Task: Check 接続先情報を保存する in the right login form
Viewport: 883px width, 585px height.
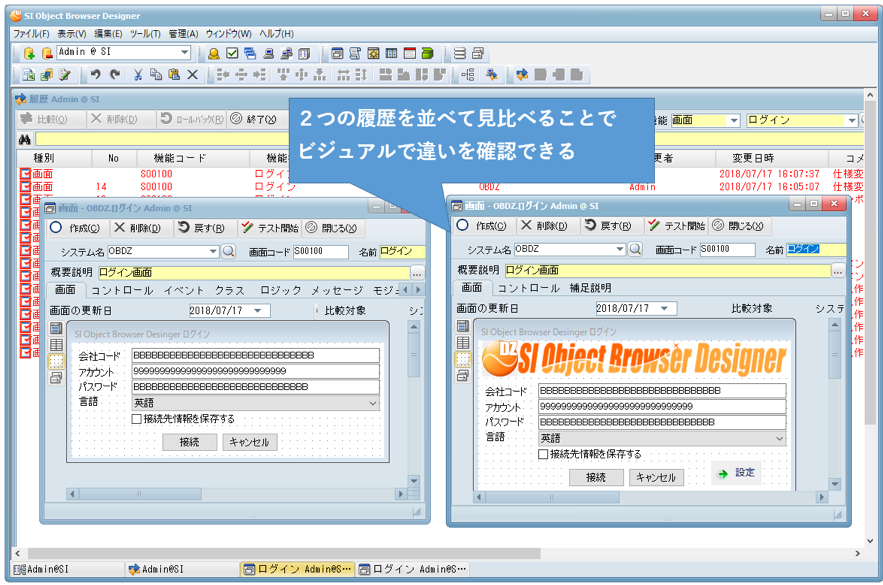Action: click(543, 454)
